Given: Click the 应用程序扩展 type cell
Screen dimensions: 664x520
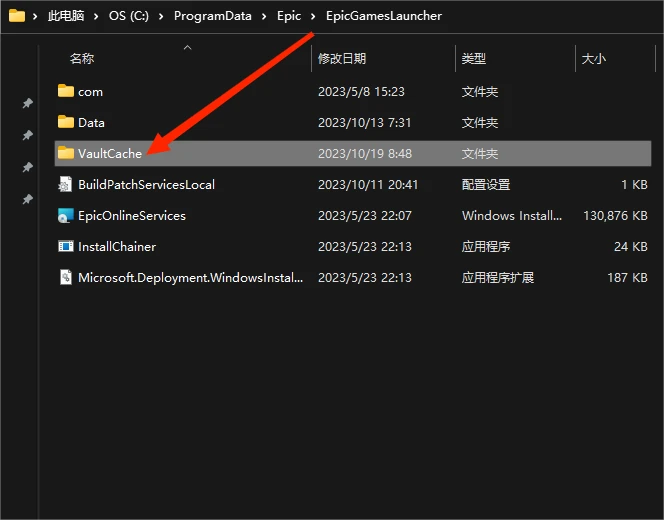Looking at the screenshot, I should point(498,277).
